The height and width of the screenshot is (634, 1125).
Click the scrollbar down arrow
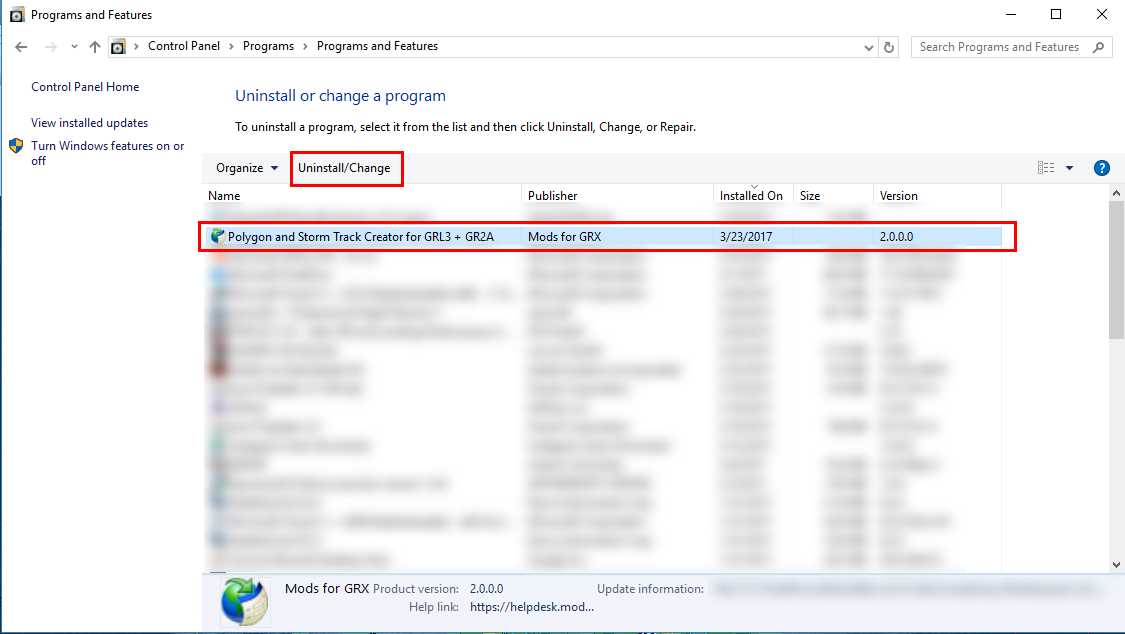[1116, 564]
